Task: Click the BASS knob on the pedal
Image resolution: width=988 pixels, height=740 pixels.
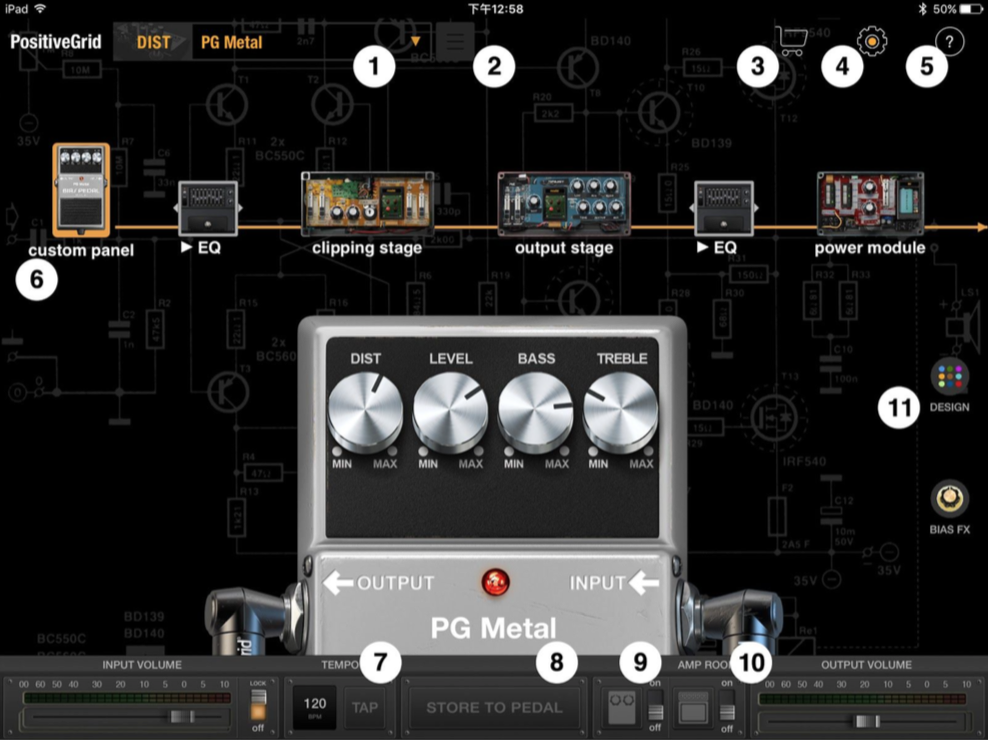Action: [x=536, y=411]
